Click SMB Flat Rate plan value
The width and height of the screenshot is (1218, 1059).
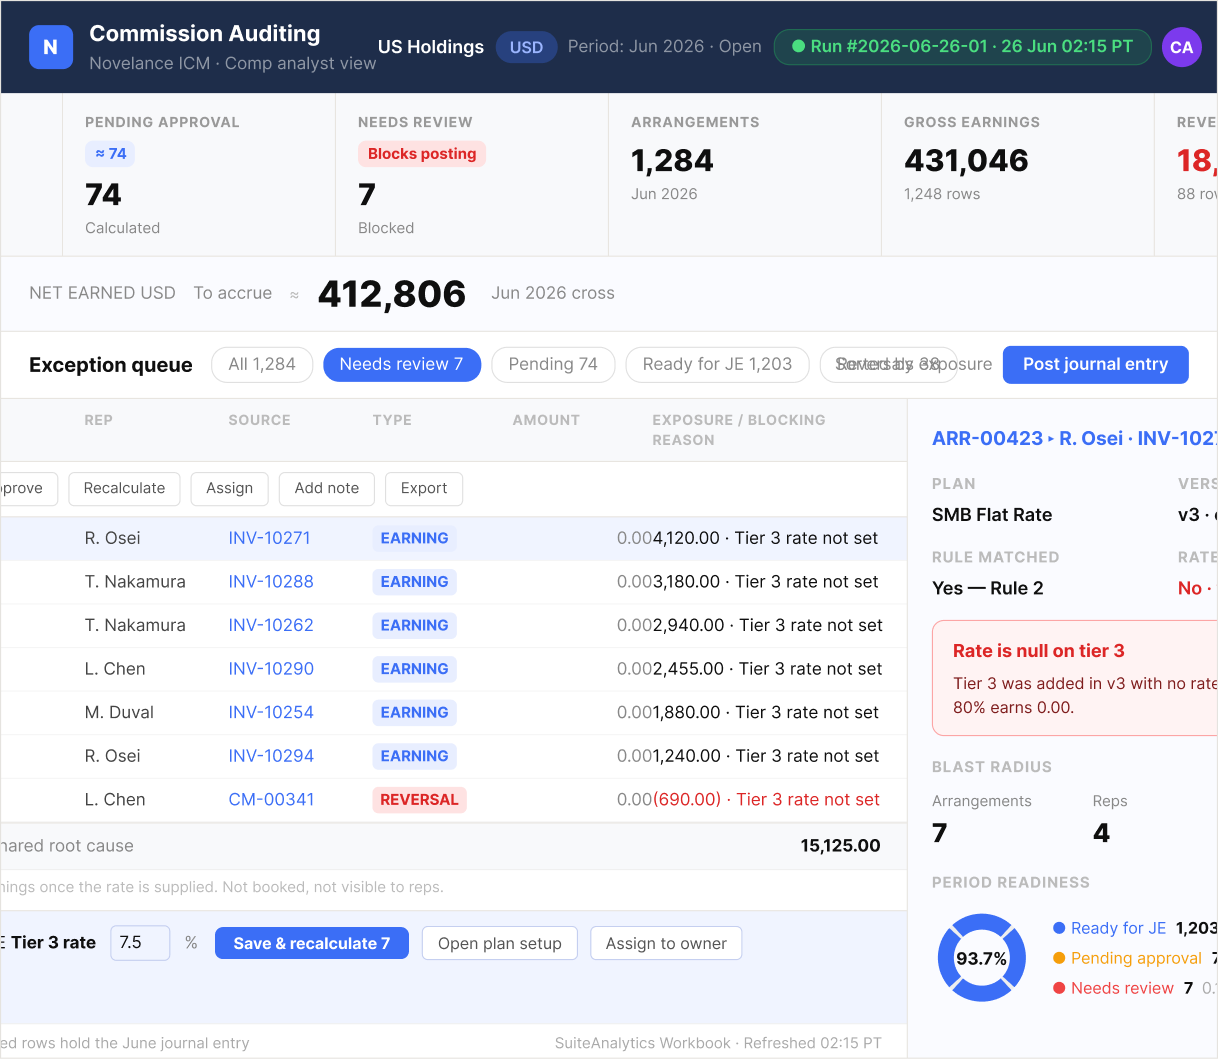coord(992,515)
